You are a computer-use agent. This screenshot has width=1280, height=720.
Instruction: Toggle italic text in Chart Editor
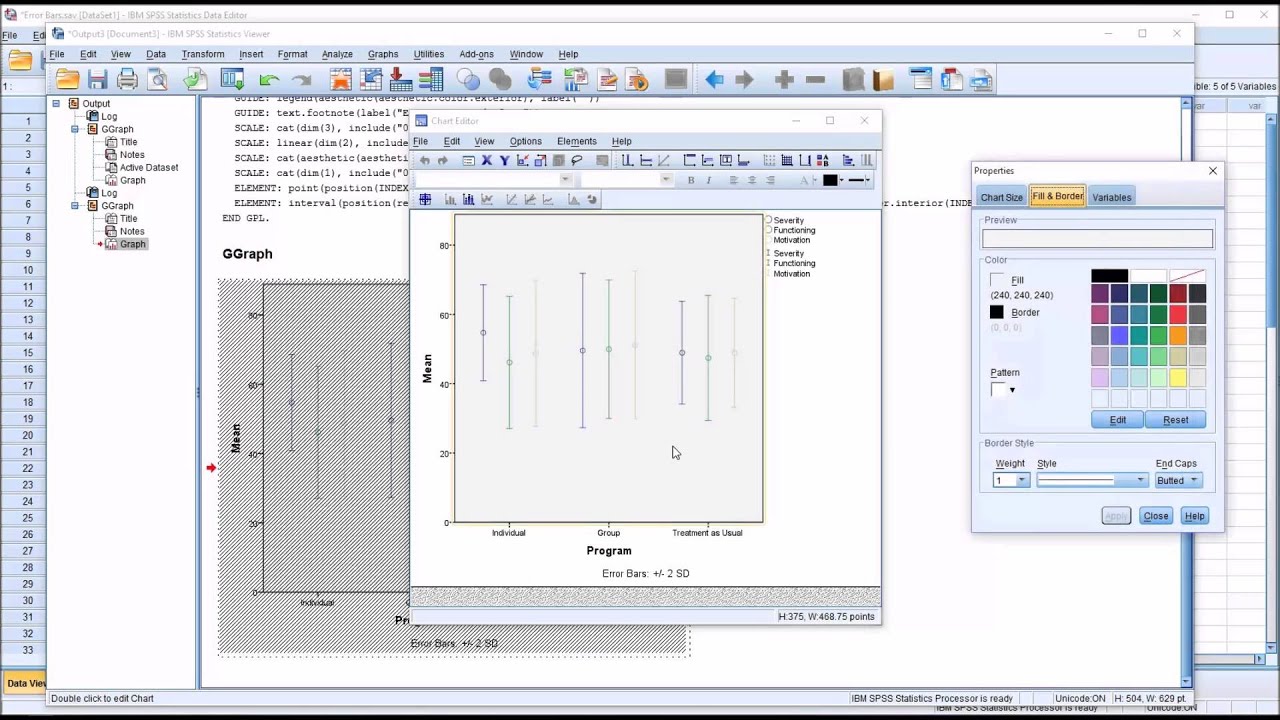pos(709,180)
